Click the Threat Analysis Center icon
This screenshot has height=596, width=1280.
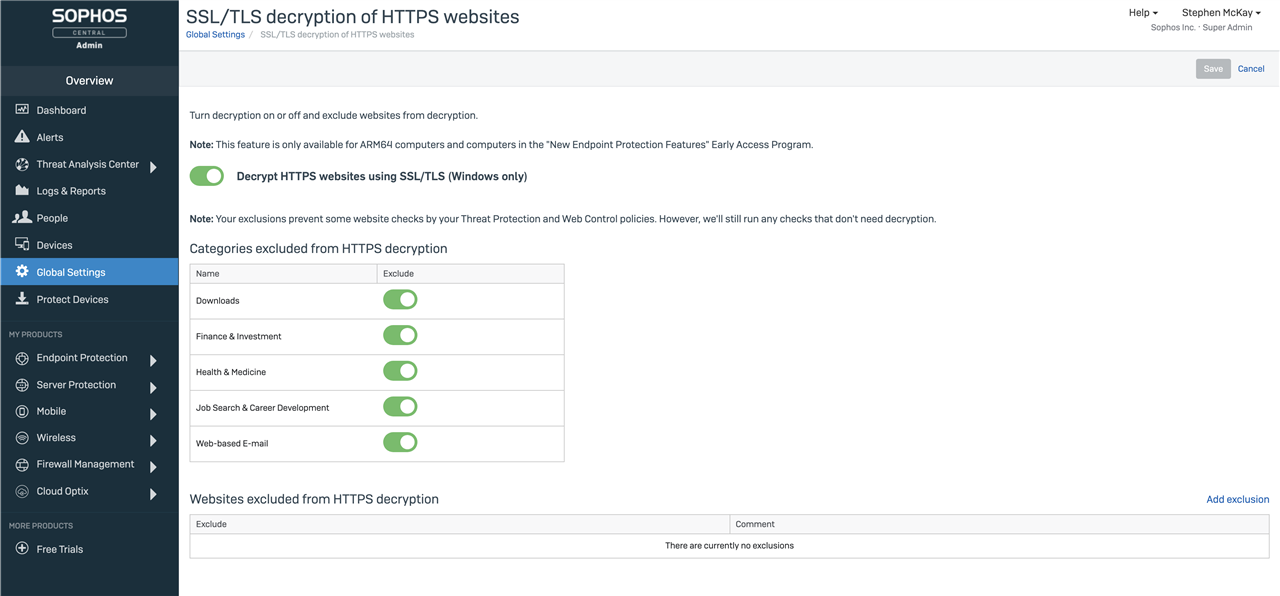(22, 164)
